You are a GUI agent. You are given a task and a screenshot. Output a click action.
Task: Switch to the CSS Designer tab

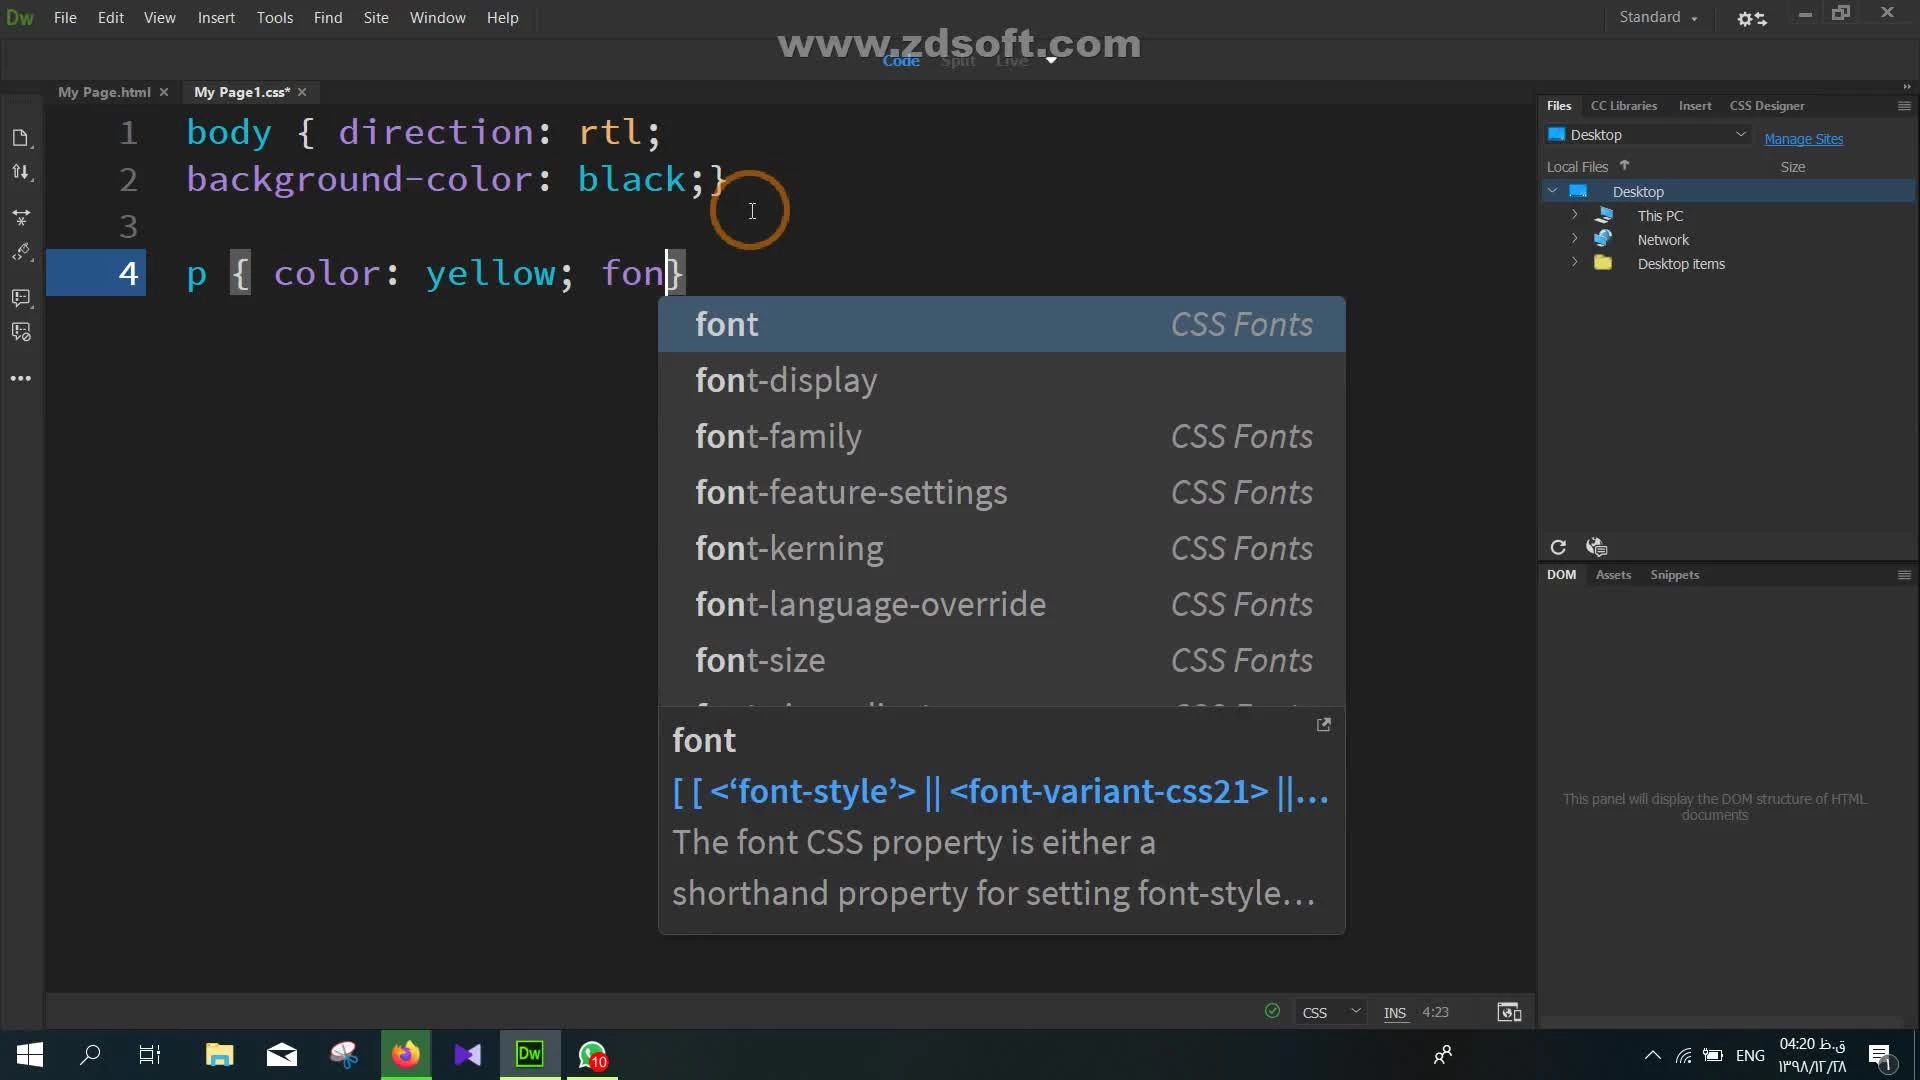pos(1766,106)
